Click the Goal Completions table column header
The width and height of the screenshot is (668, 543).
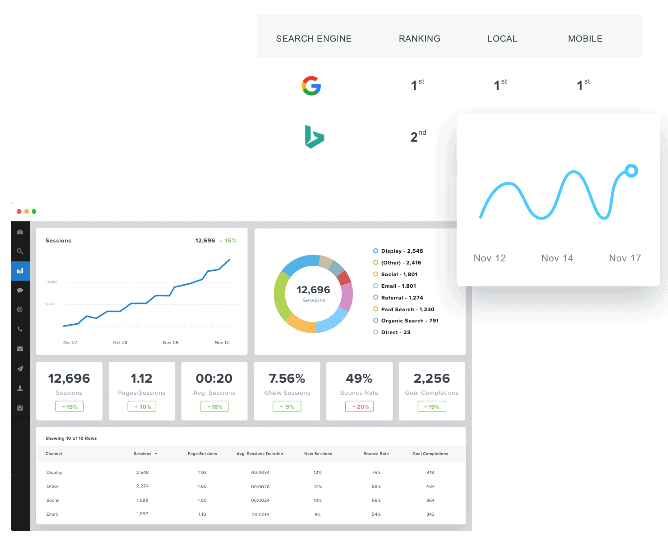click(430, 454)
